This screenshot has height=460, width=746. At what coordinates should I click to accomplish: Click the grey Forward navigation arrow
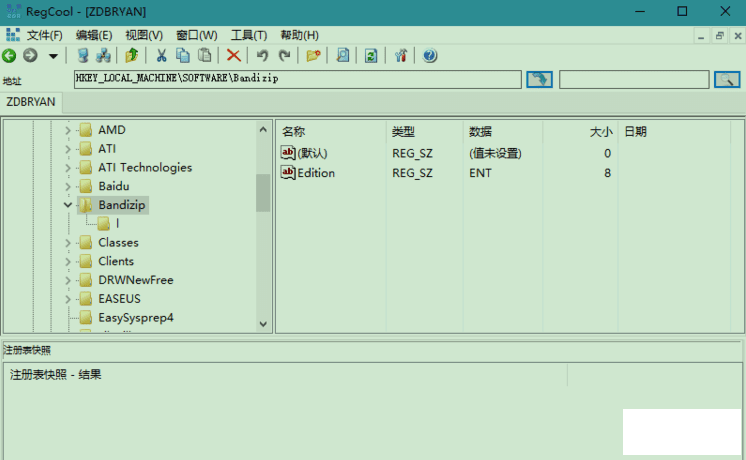30,56
